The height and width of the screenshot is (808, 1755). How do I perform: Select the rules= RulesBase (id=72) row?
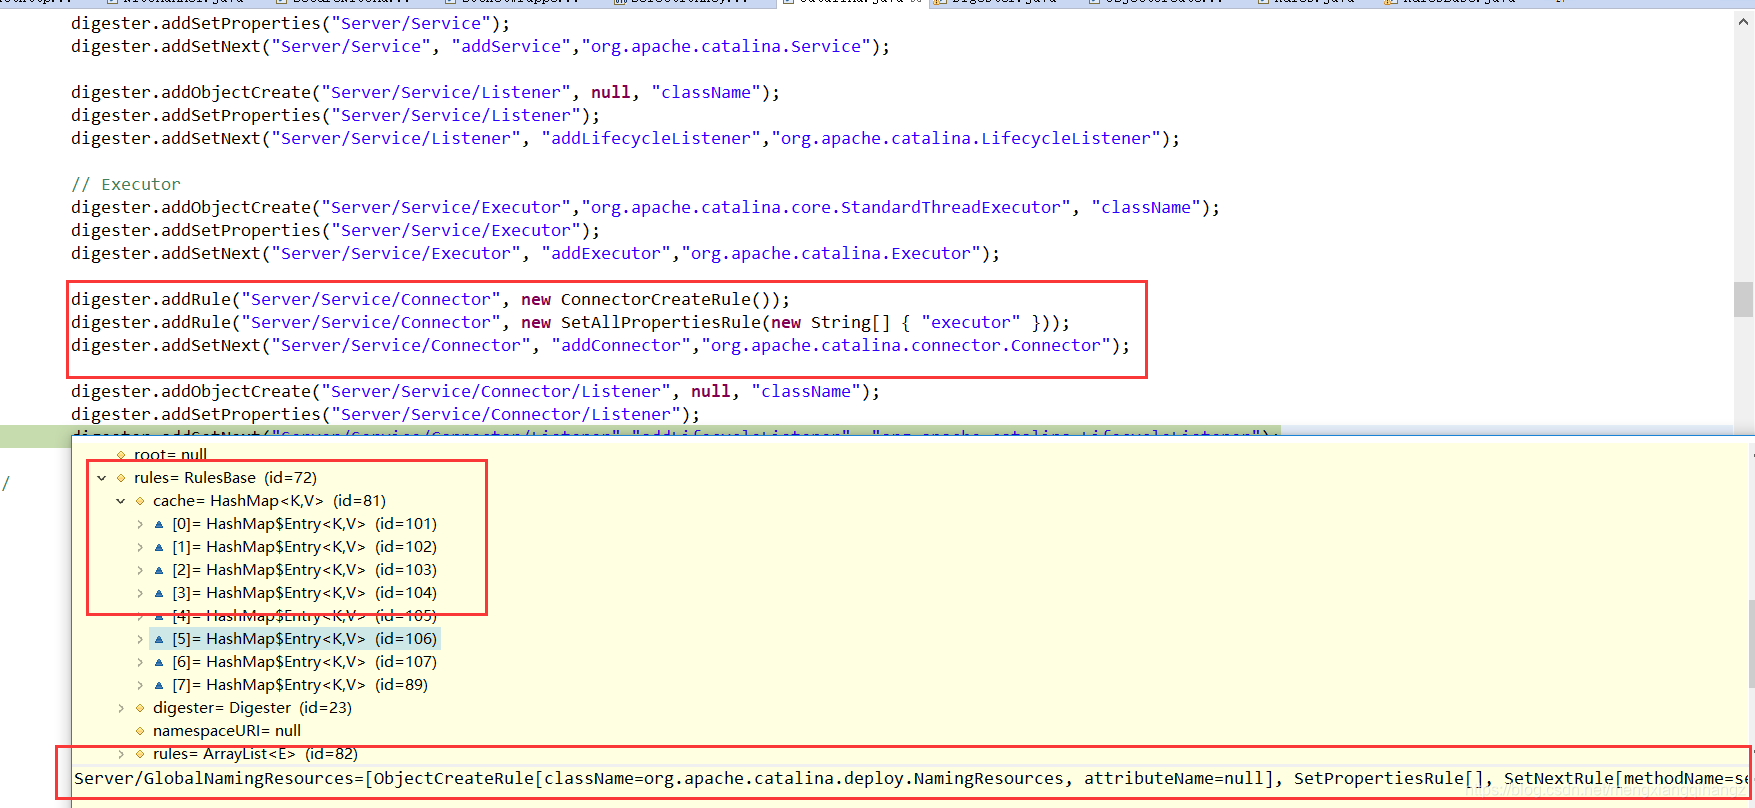pos(225,478)
